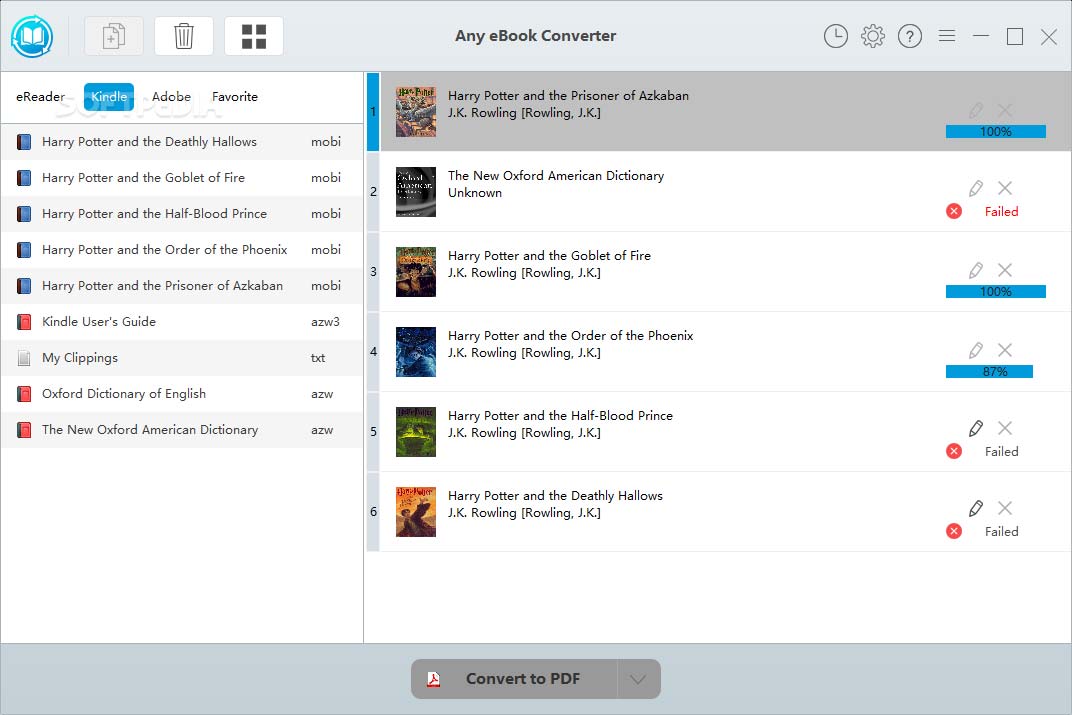Image resolution: width=1072 pixels, height=715 pixels.
Task: Select Prisoner of Azkaban in library list
Action: pos(181,286)
